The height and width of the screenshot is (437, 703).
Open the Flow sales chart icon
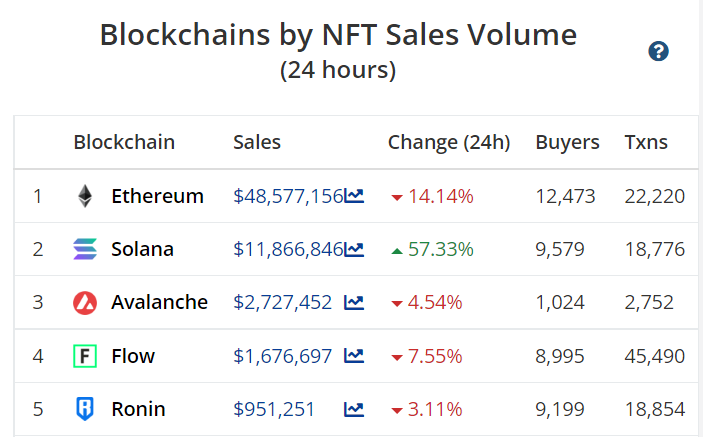click(354, 356)
